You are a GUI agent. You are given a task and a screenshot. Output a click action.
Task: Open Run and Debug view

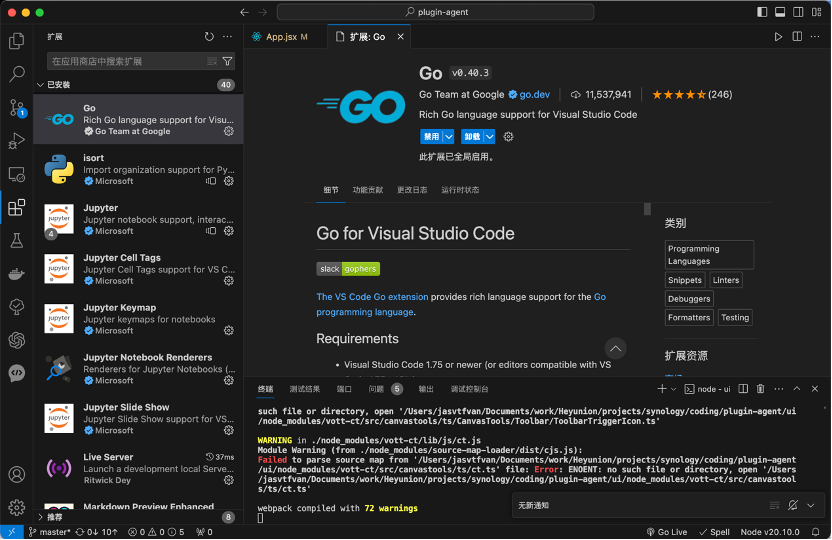(16, 141)
